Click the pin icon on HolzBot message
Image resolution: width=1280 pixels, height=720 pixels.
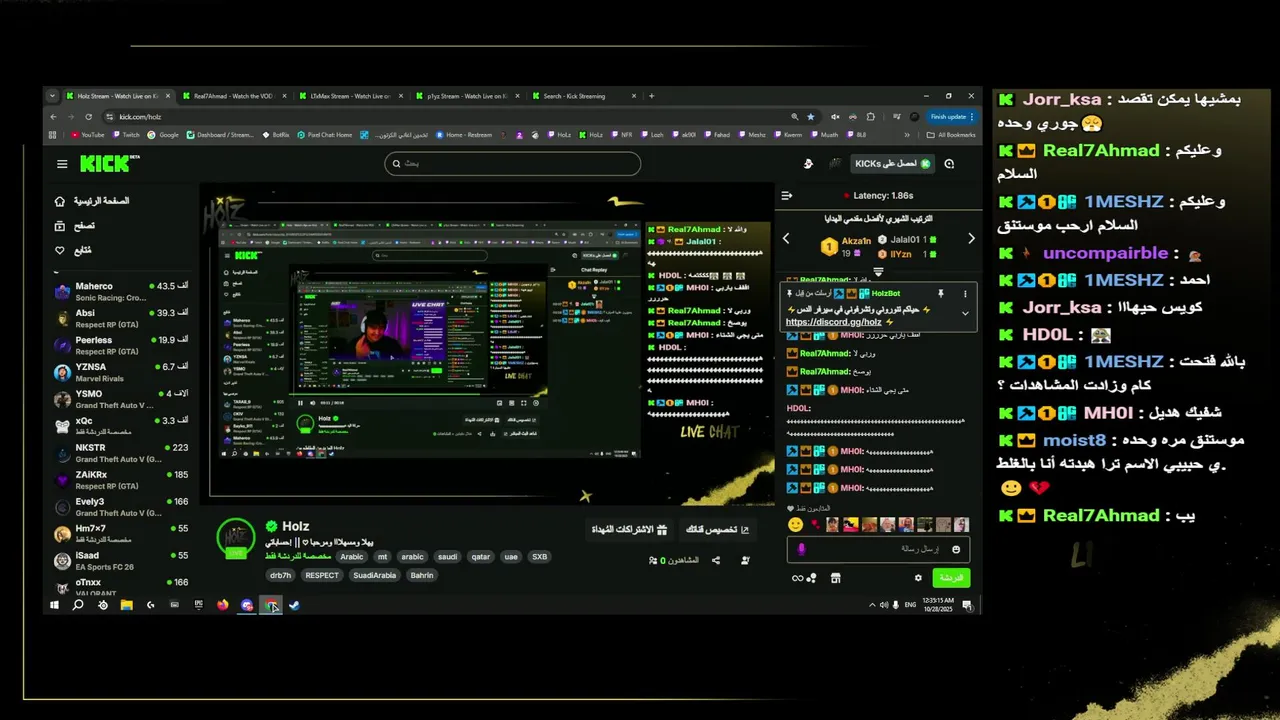pos(940,294)
